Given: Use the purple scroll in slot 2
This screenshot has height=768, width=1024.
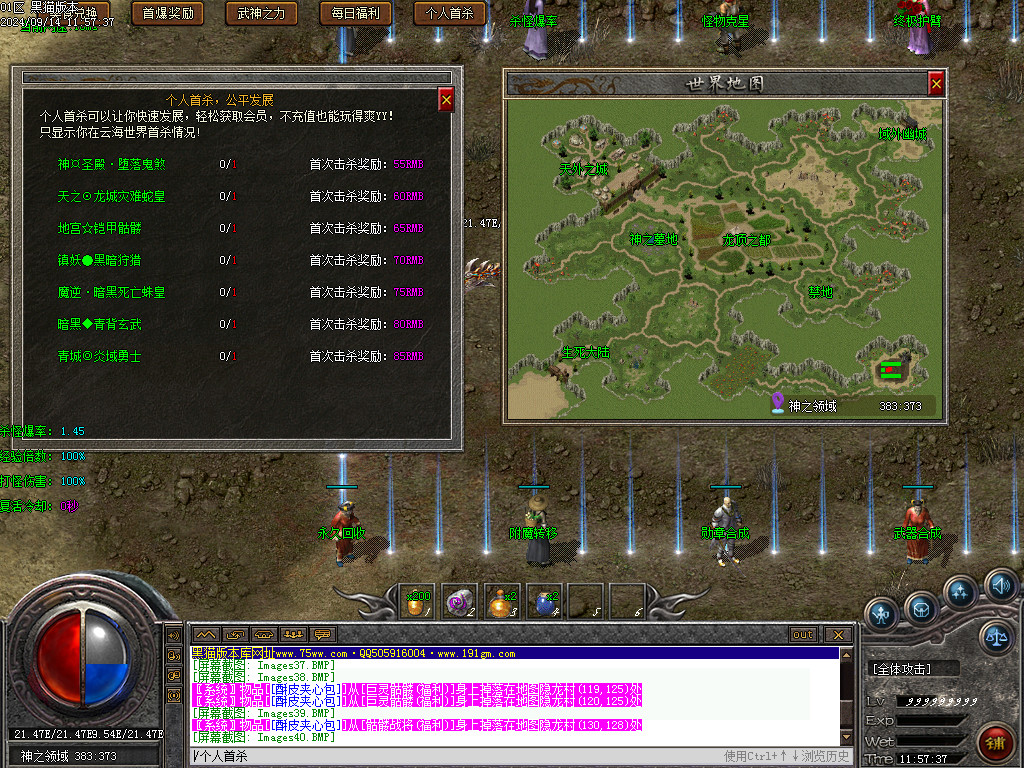Looking at the screenshot, I should [x=459, y=601].
